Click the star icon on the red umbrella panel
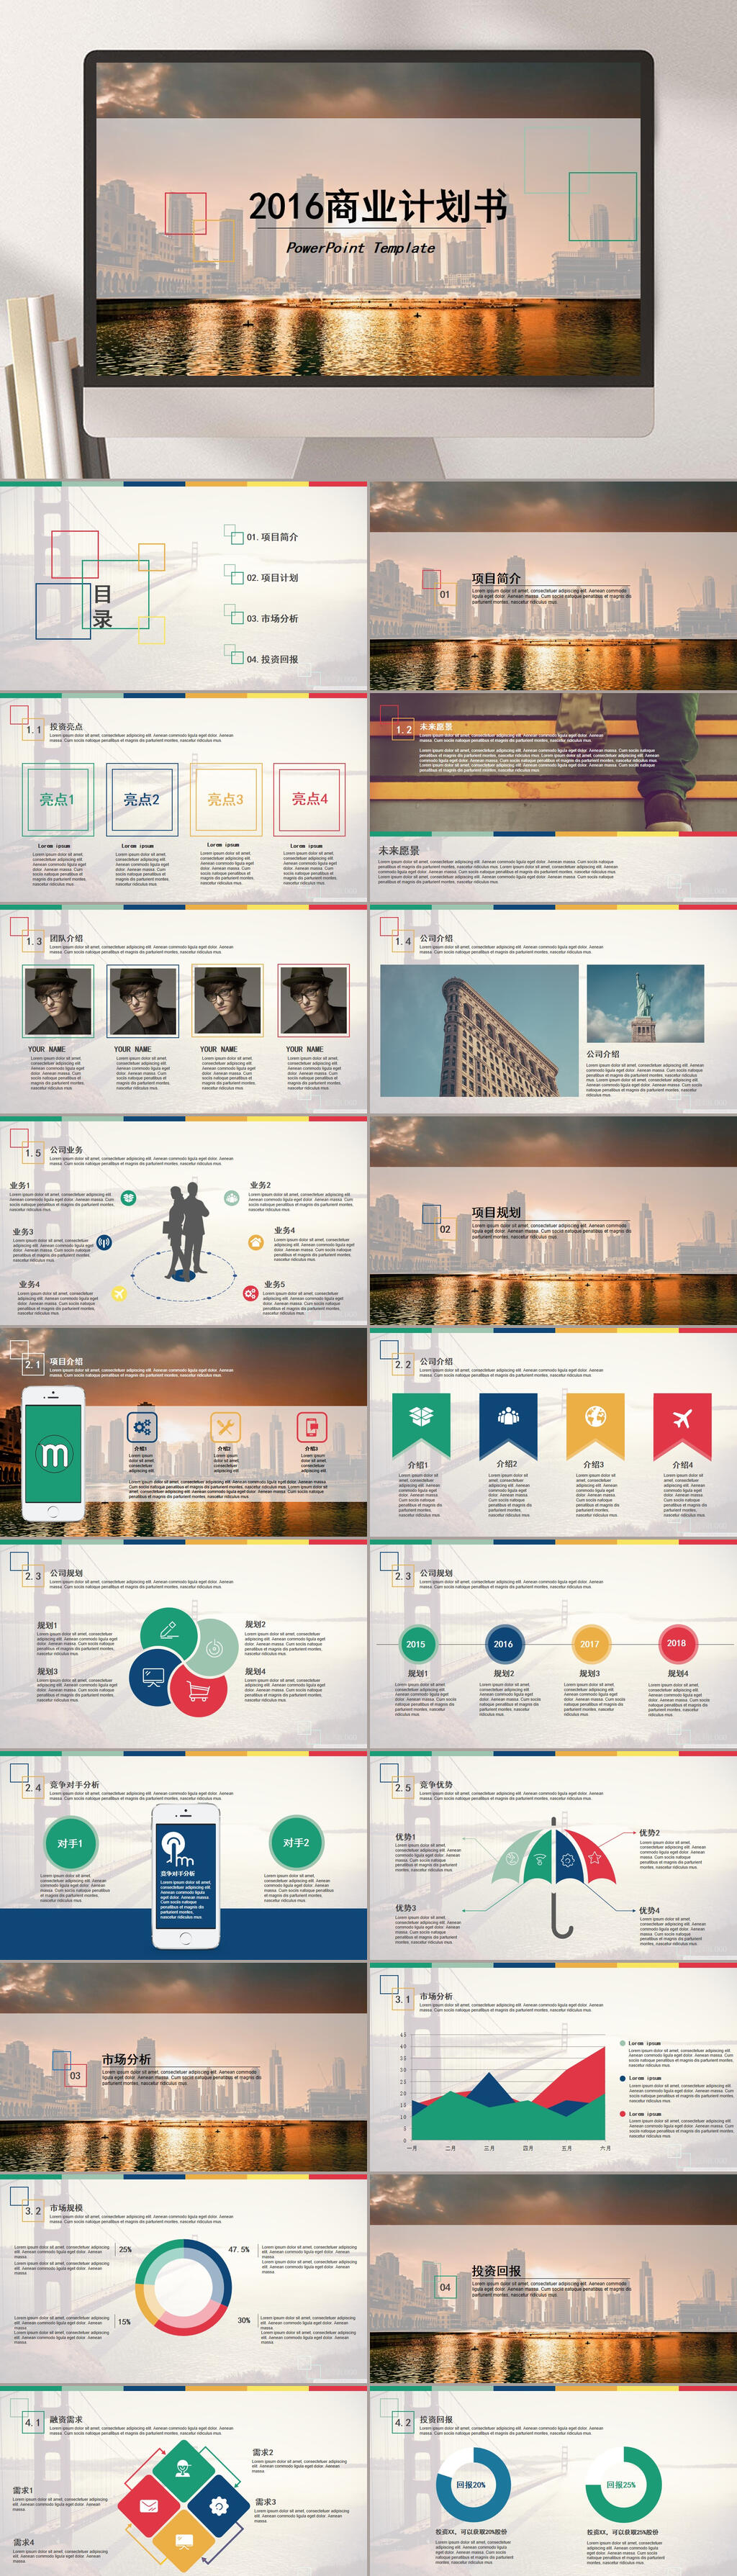The image size is (737, 2576). pyautogui.click(x=595, y=1857)
